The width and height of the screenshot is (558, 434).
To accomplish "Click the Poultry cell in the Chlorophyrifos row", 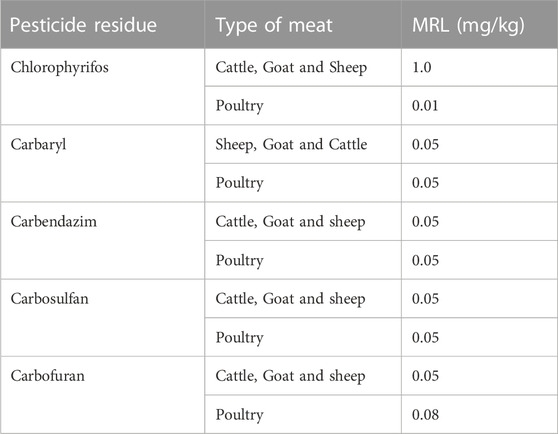I will click(x=303, y=105).
